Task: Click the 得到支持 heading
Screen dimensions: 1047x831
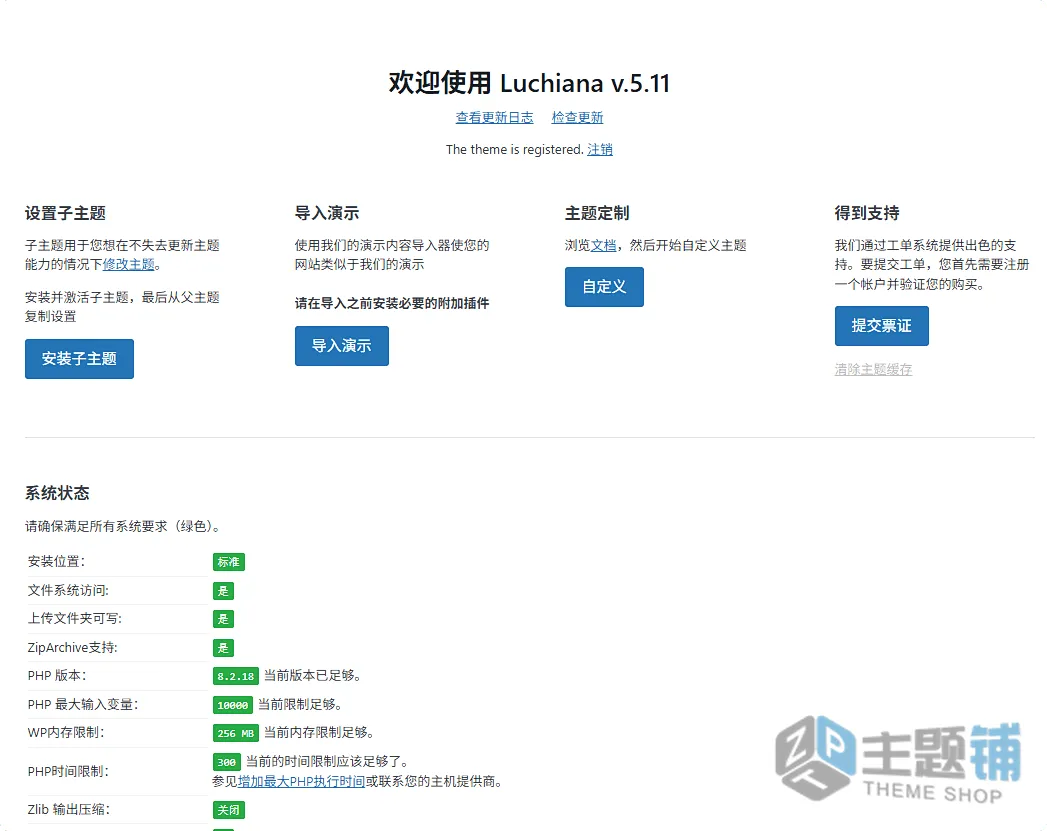Action: click(x=867, y=213)
